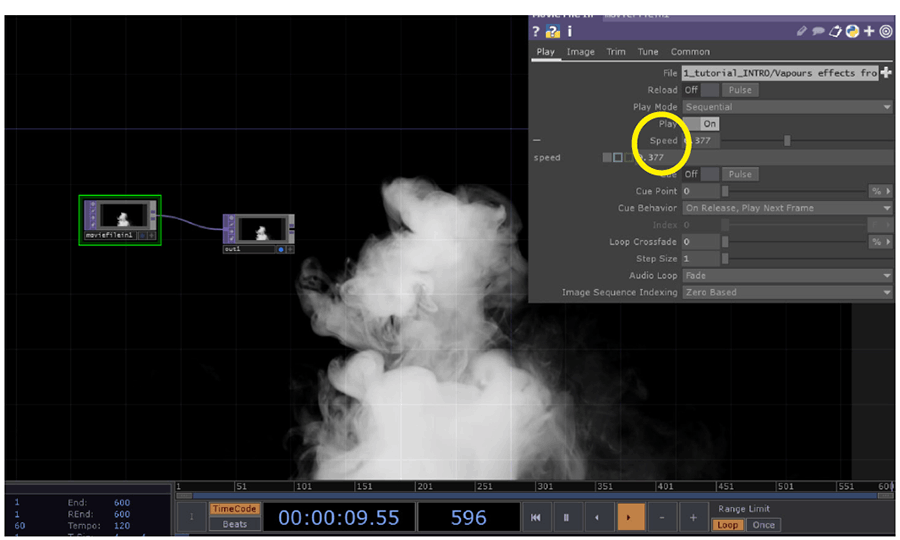Select Loop range limit mode
This screenshot has width=900, height=540.
pyautogui.click(x=728, y=525)
